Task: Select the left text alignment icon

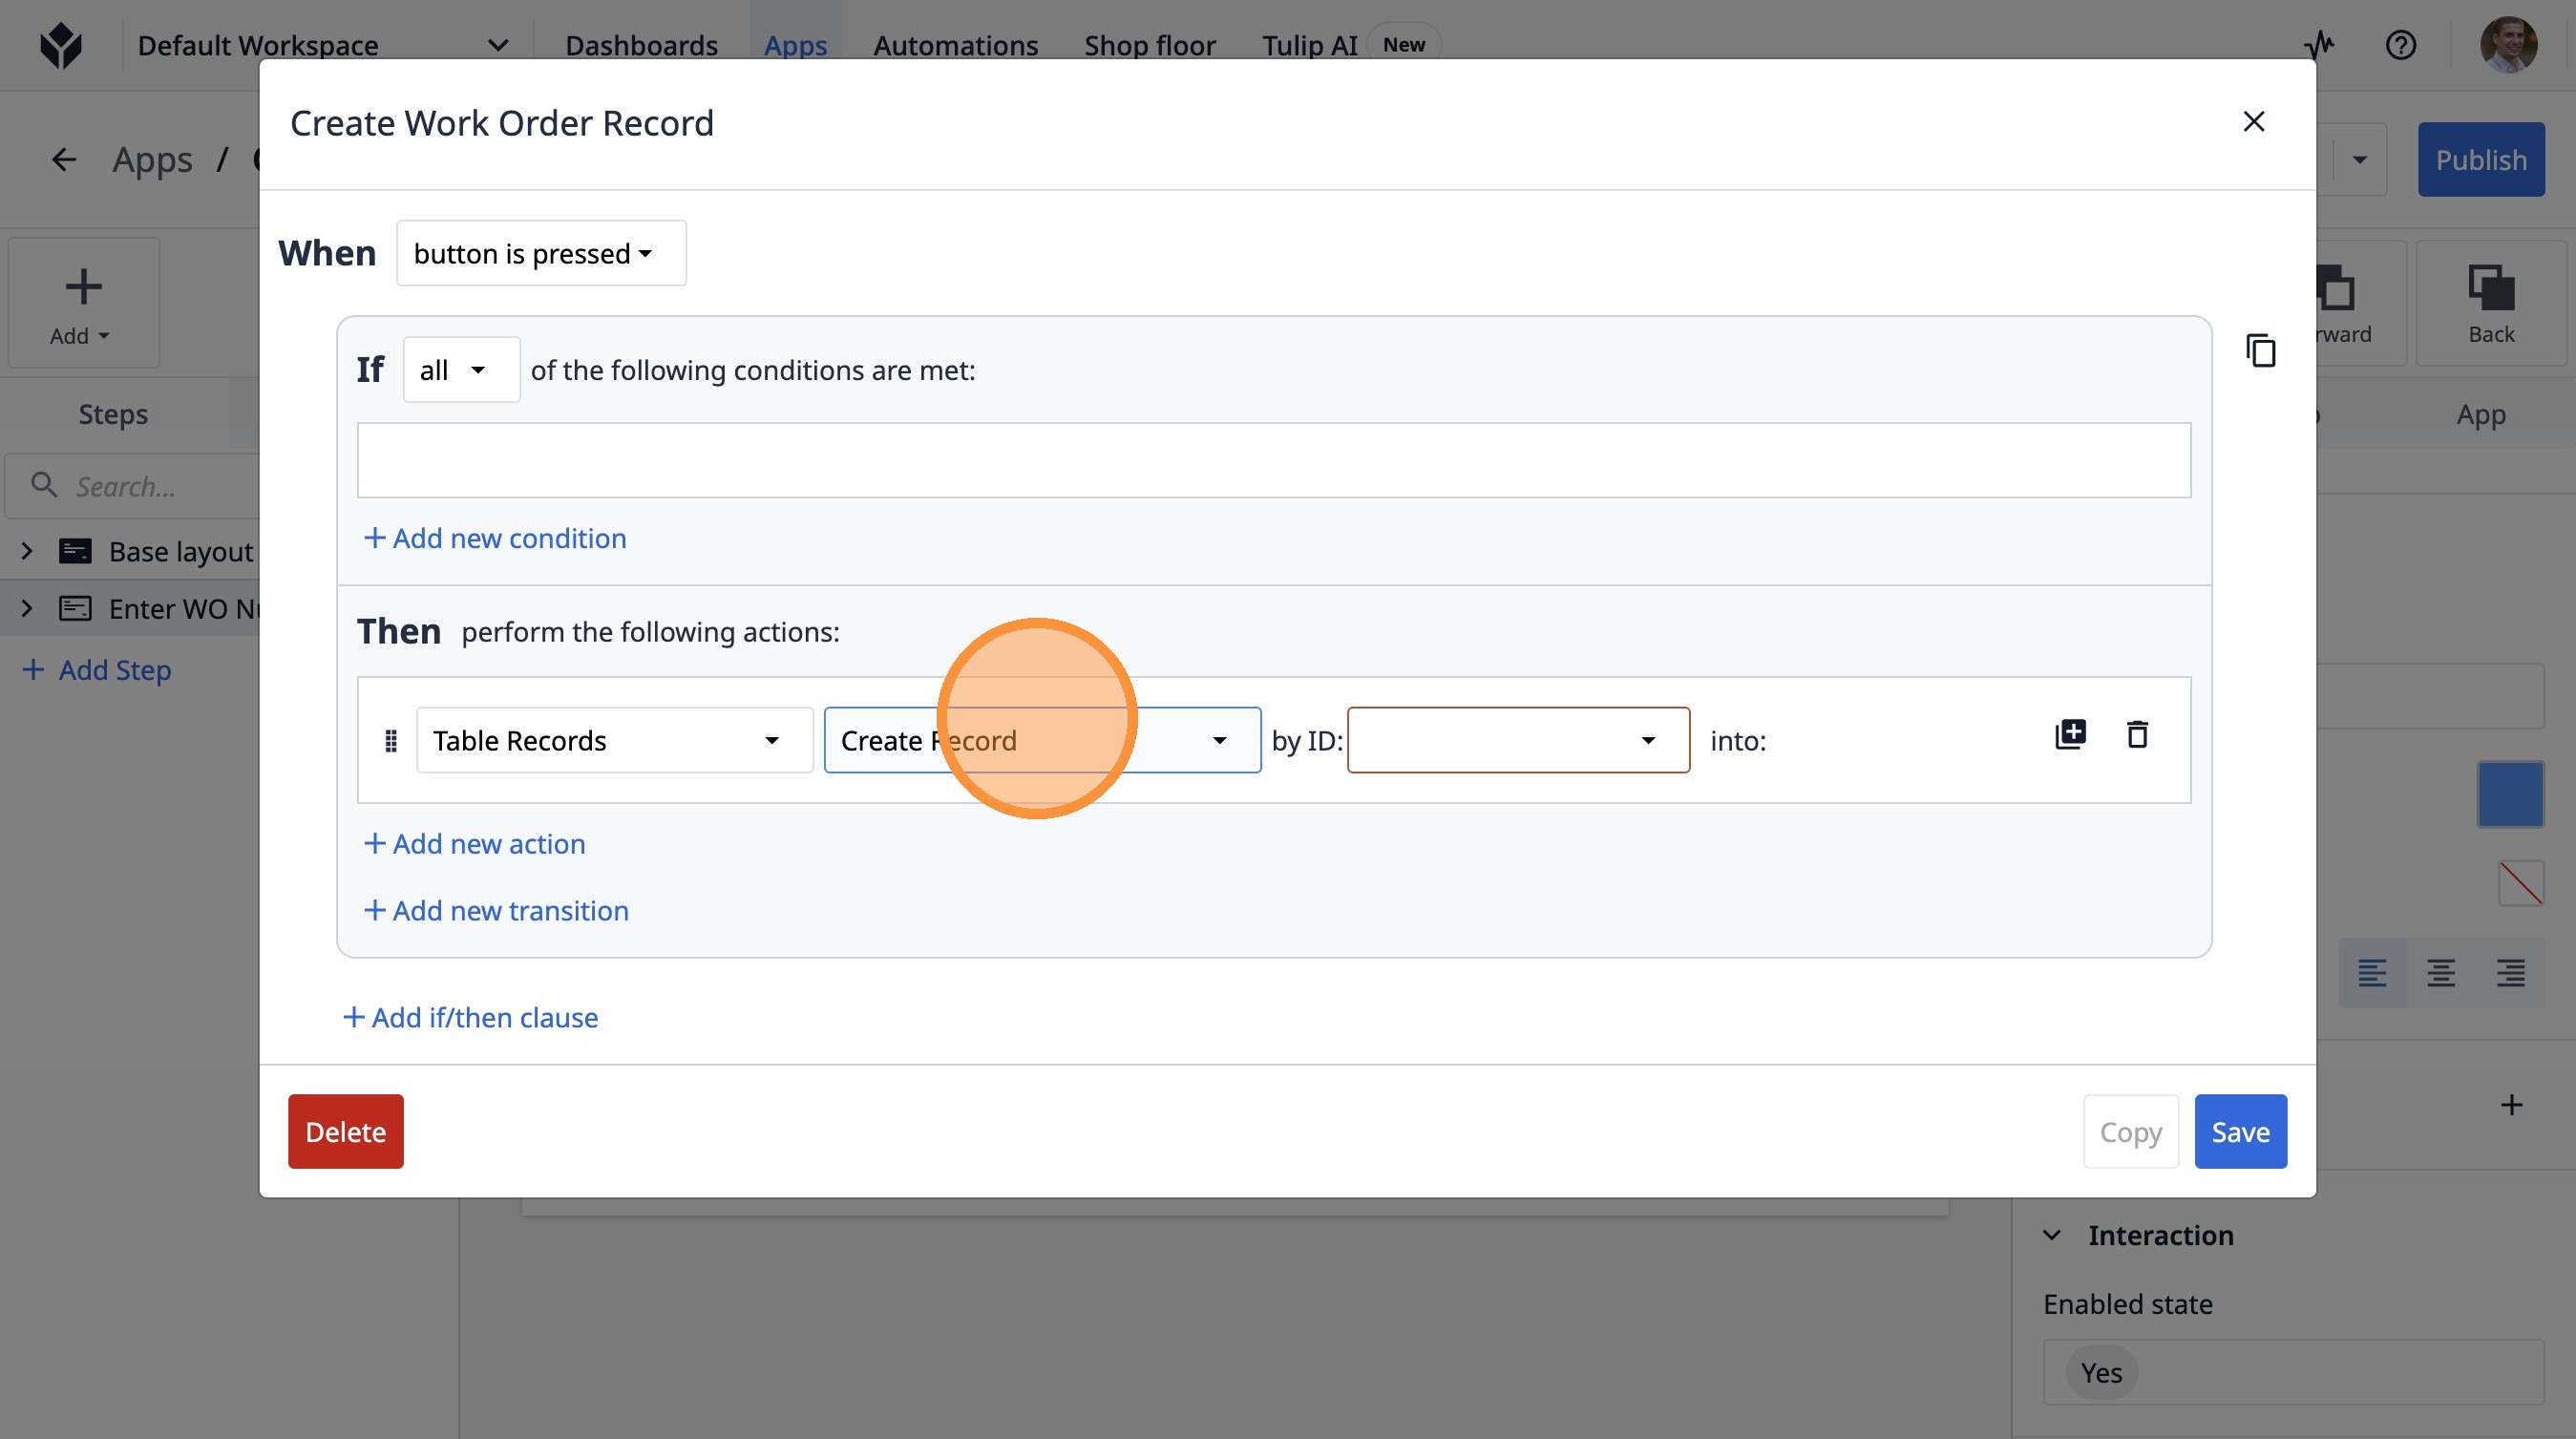Action: tap(2372, 972)
